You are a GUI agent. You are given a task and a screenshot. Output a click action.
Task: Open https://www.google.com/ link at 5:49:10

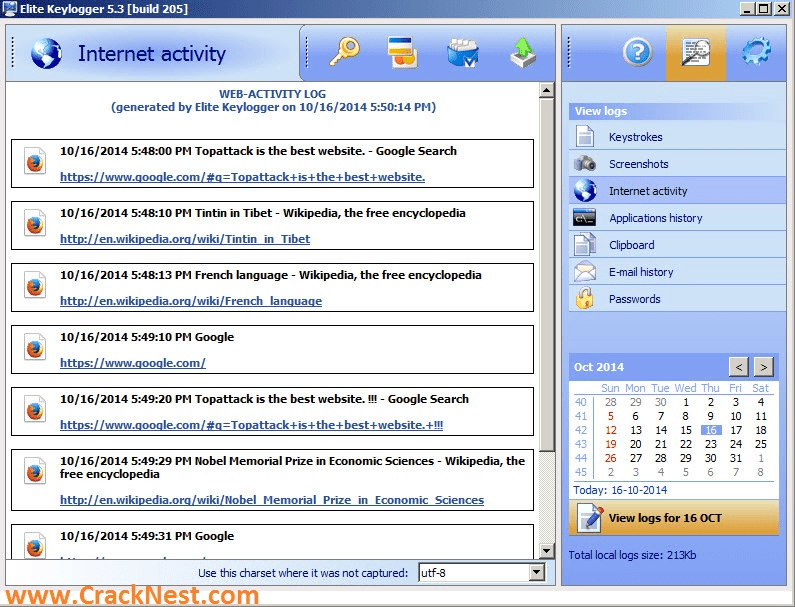133,363
